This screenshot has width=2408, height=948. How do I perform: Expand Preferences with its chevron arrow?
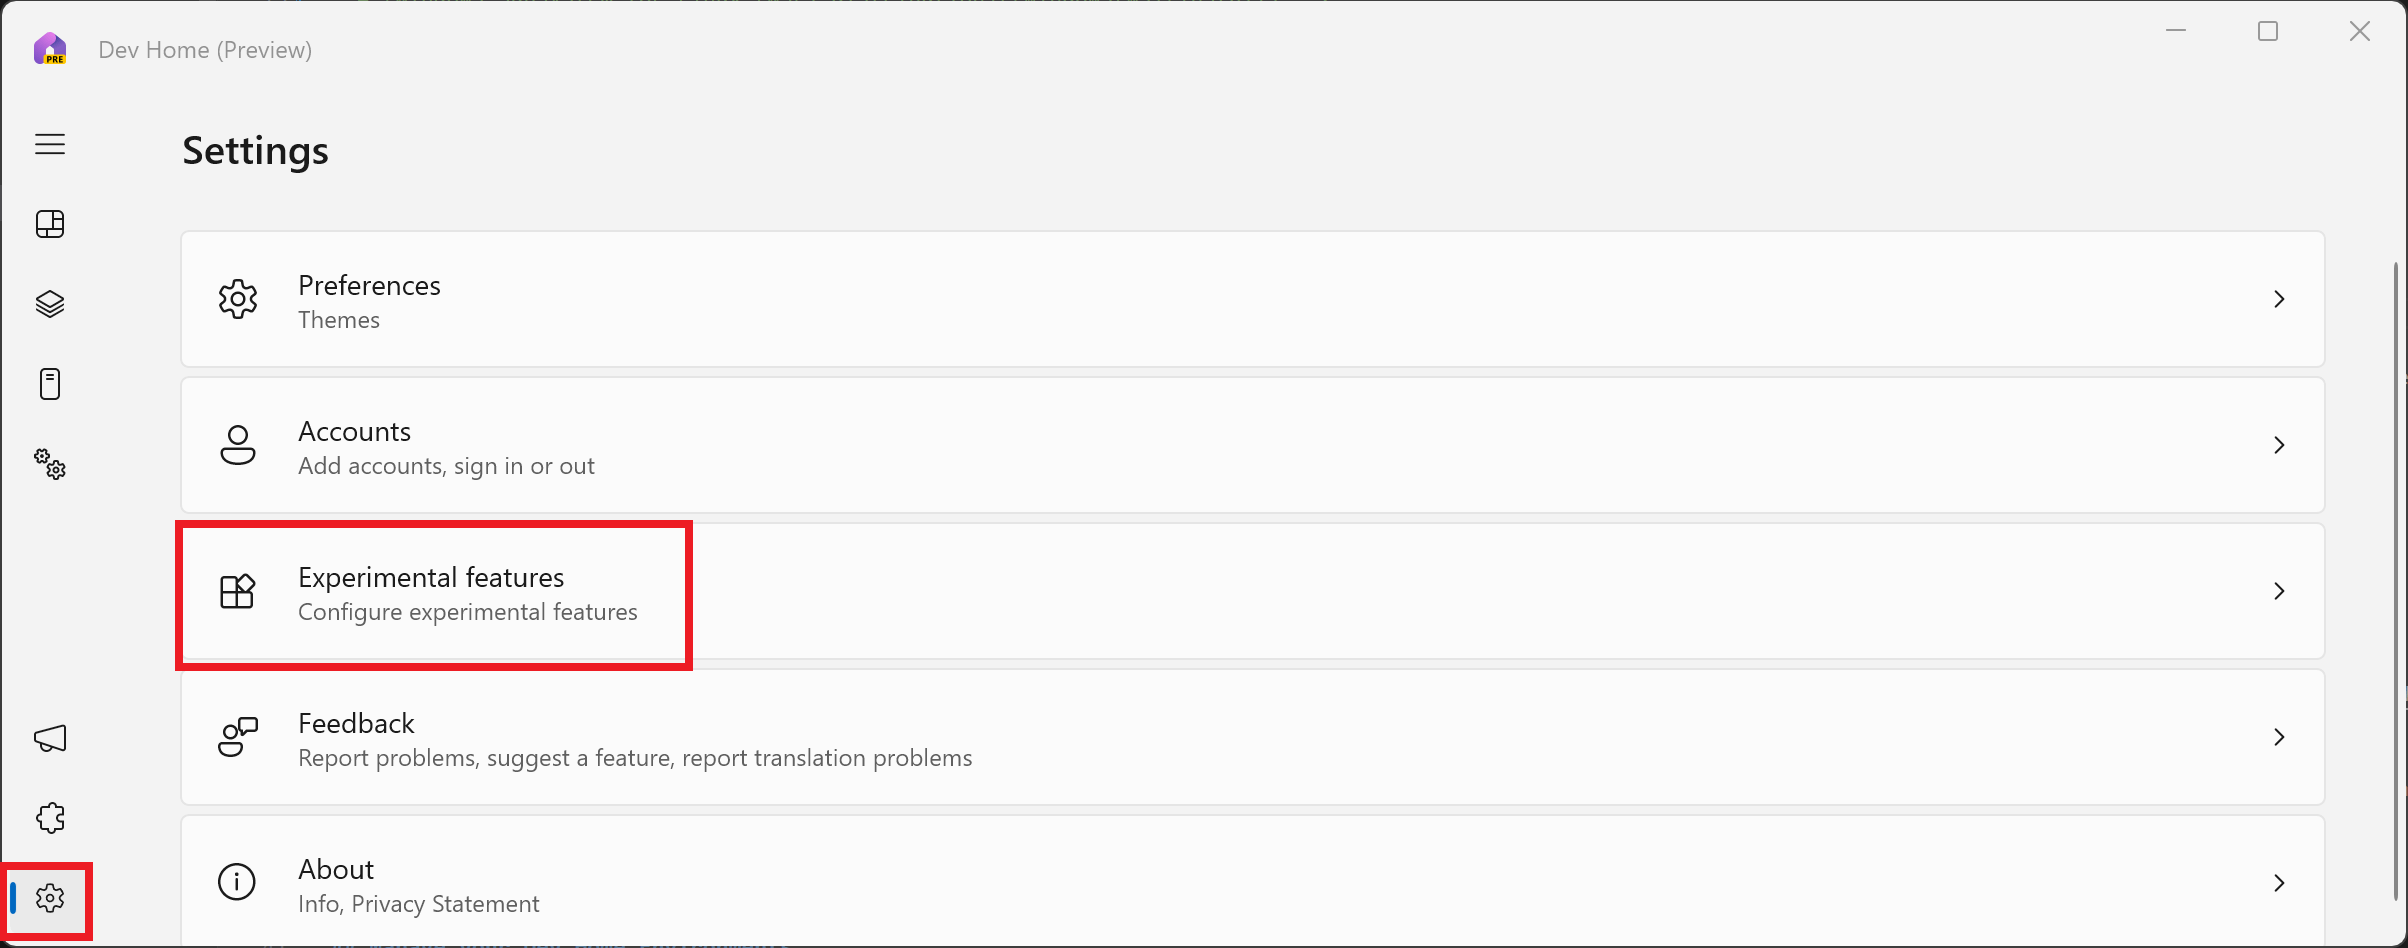pos(2279,299)
